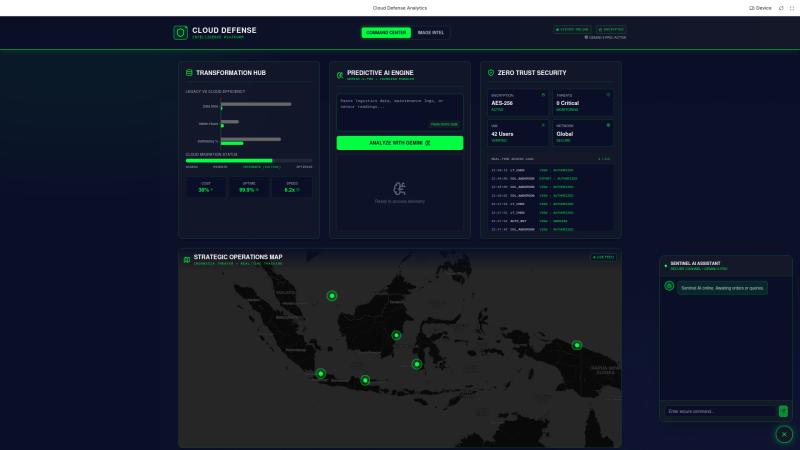Click the Sentinel AI Assistant header title
This screenshot has width=800, height=450.
click(x=695, y=263)
